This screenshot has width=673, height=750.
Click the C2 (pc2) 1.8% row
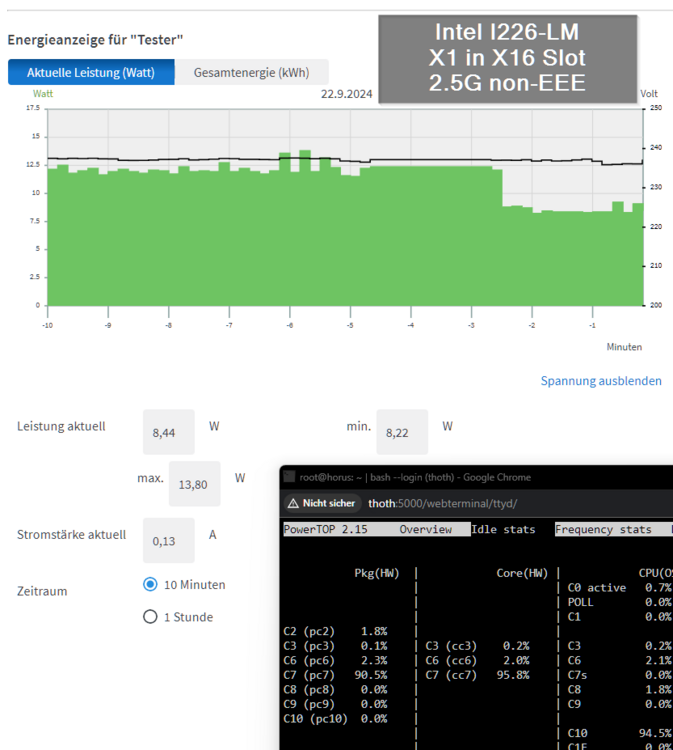click(335, 631)
